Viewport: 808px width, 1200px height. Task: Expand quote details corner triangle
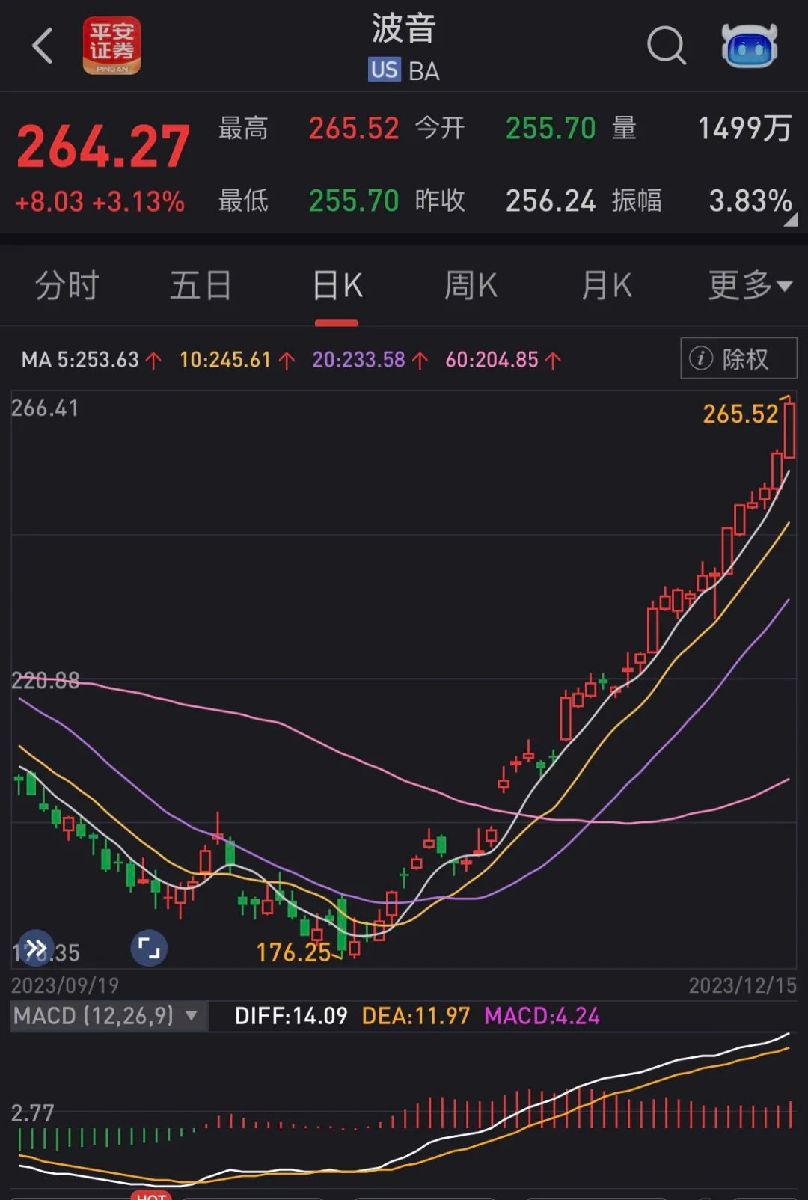(x=790, y=221)
